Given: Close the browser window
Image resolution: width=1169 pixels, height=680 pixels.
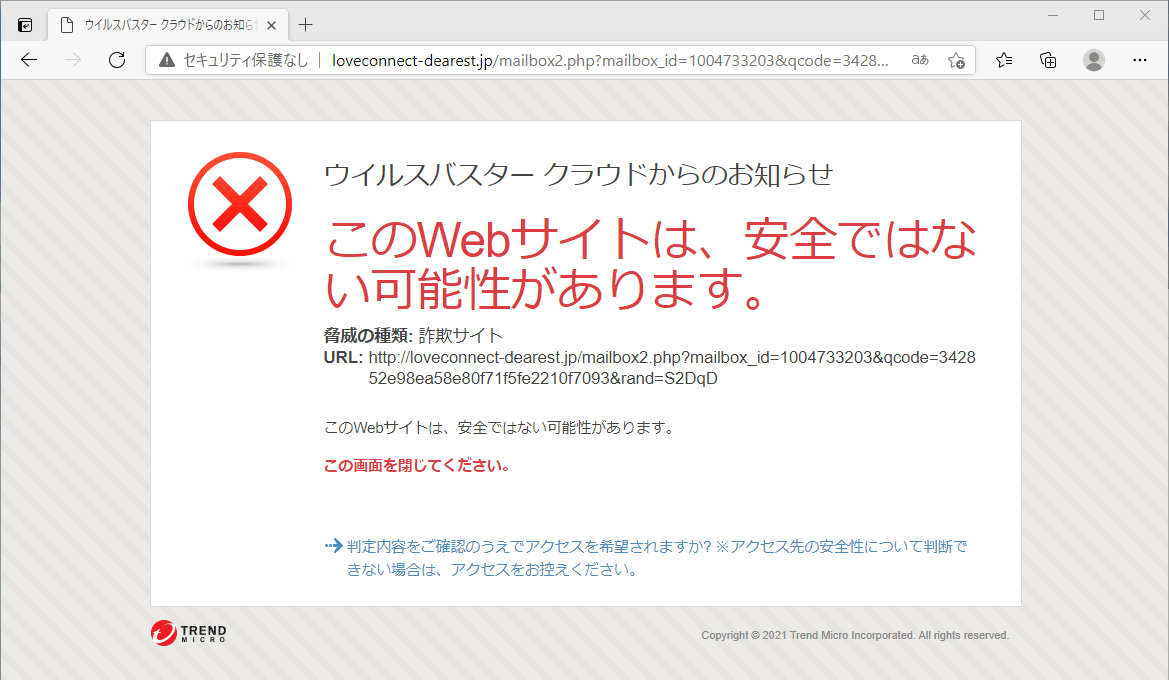Looking at the screenshot, I should click(1145, 16).
